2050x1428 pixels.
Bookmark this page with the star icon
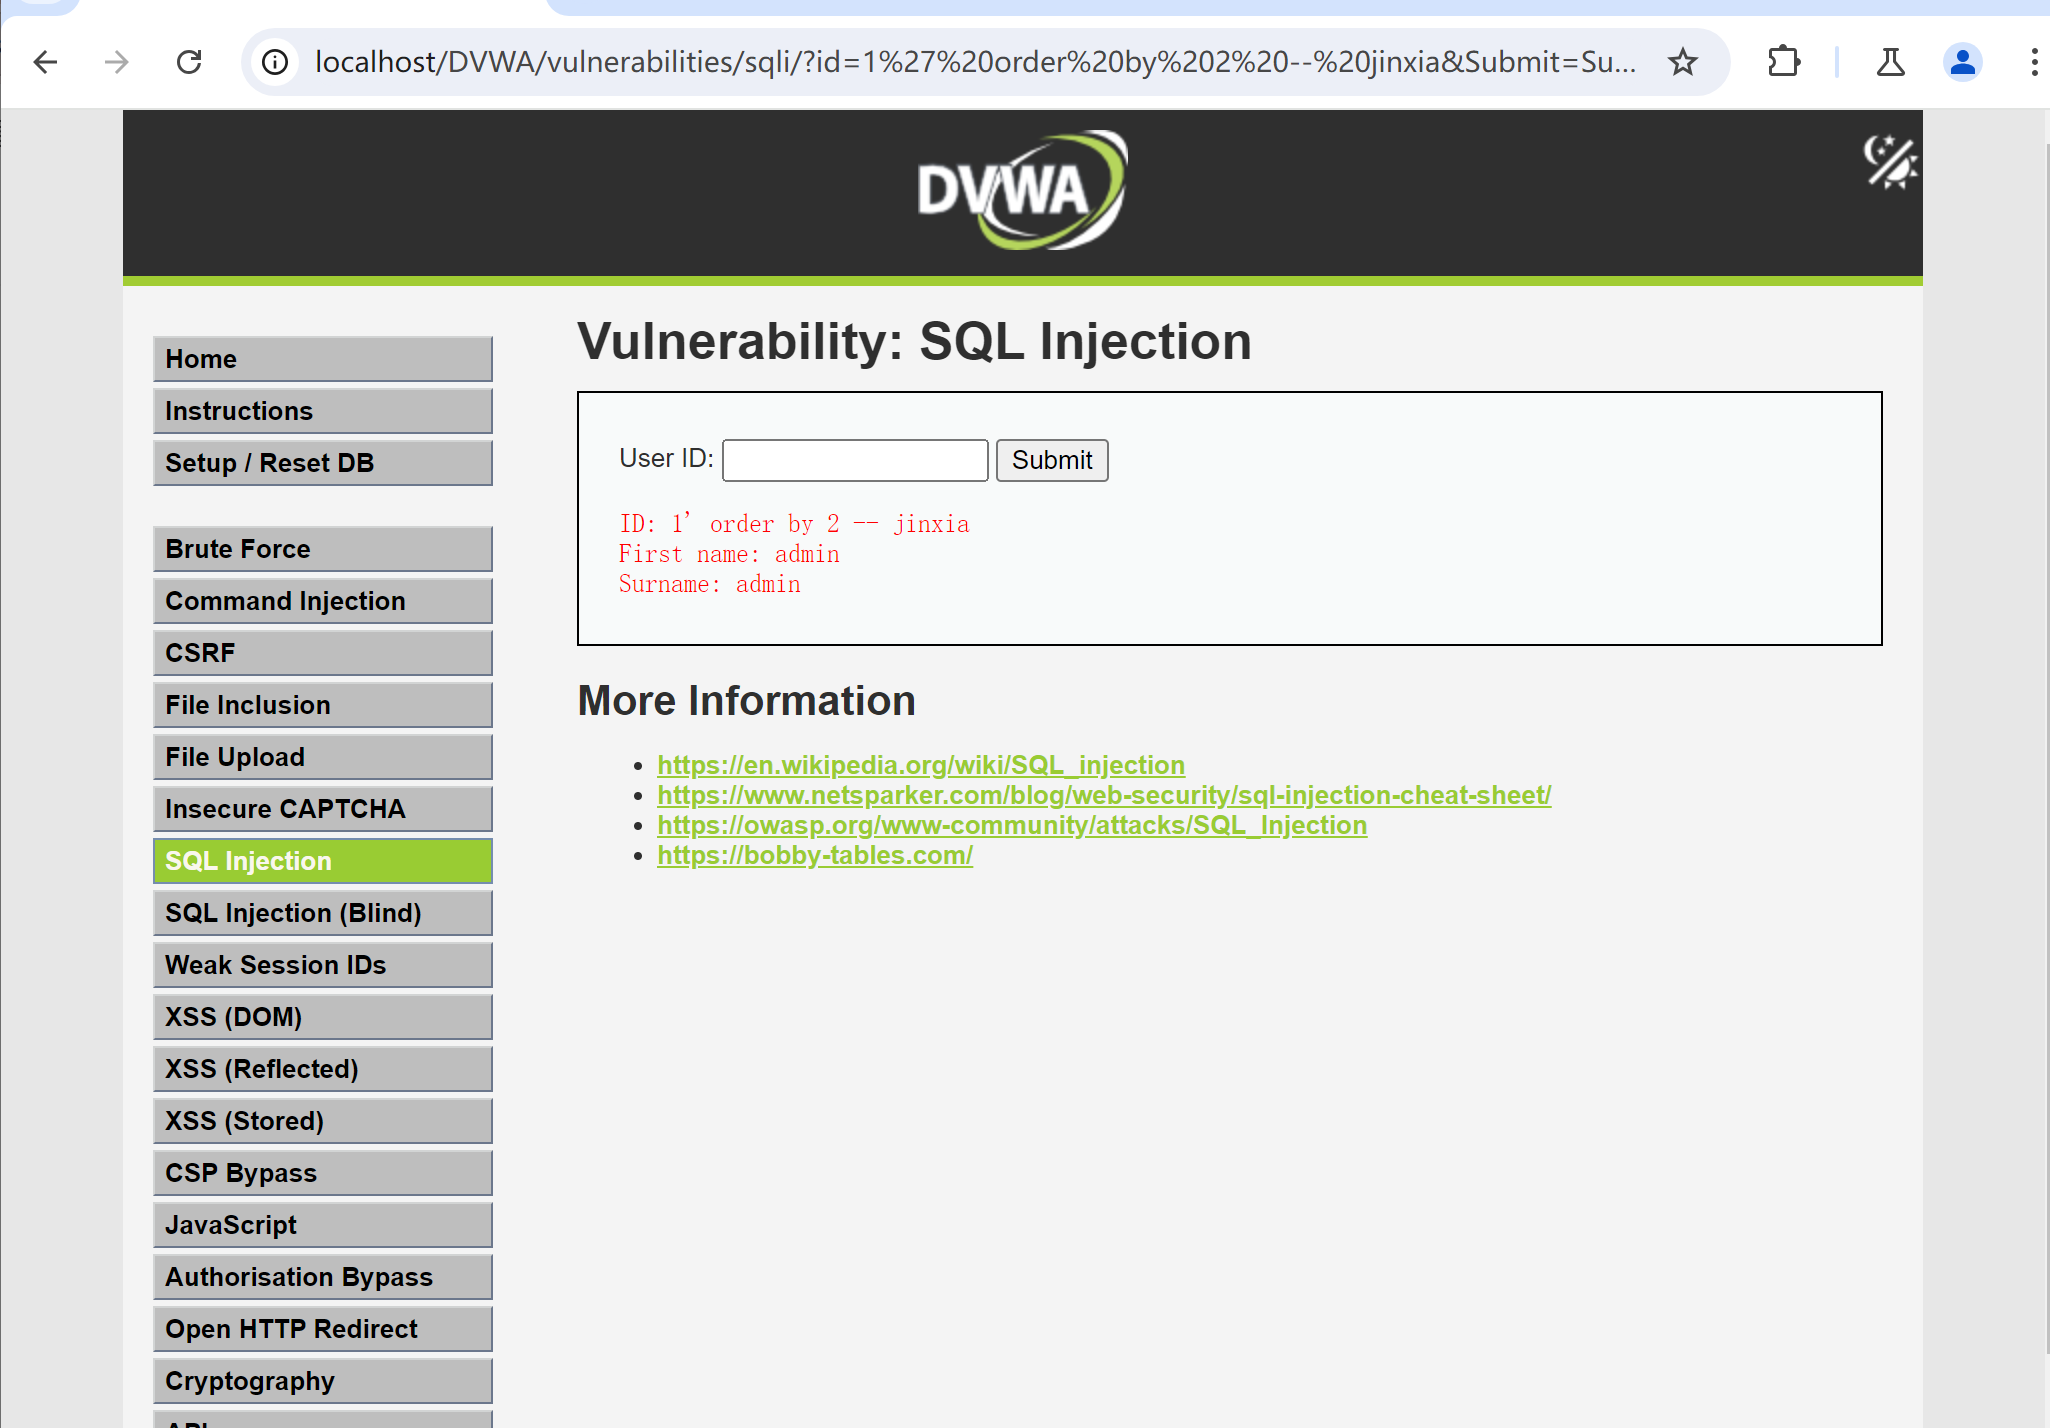point(1683,62)
